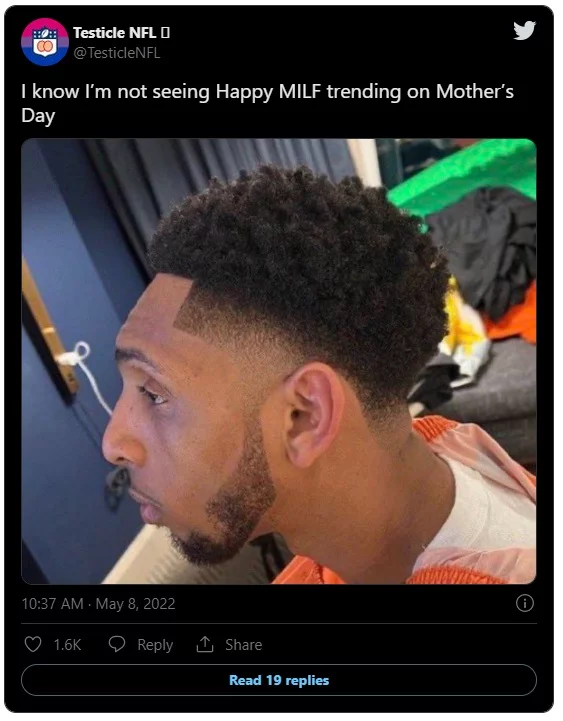Click the Reply text label
The height and width of the screenshot is (721, 563).
pos(155,645)
